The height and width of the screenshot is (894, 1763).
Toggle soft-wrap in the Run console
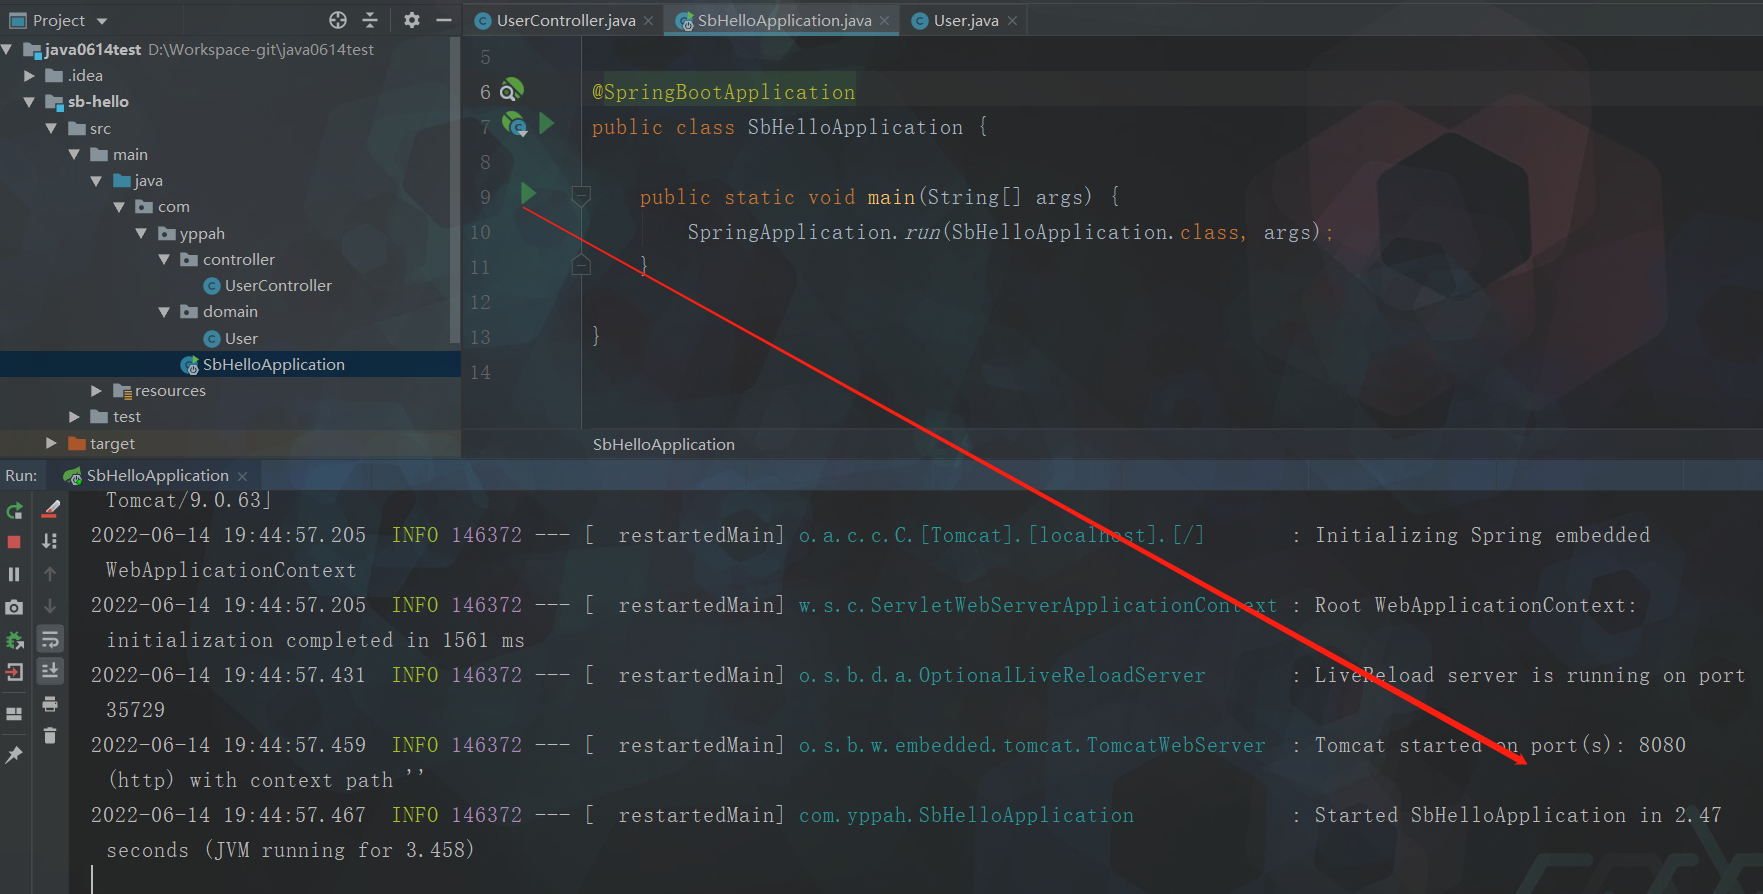click(50, 639)
